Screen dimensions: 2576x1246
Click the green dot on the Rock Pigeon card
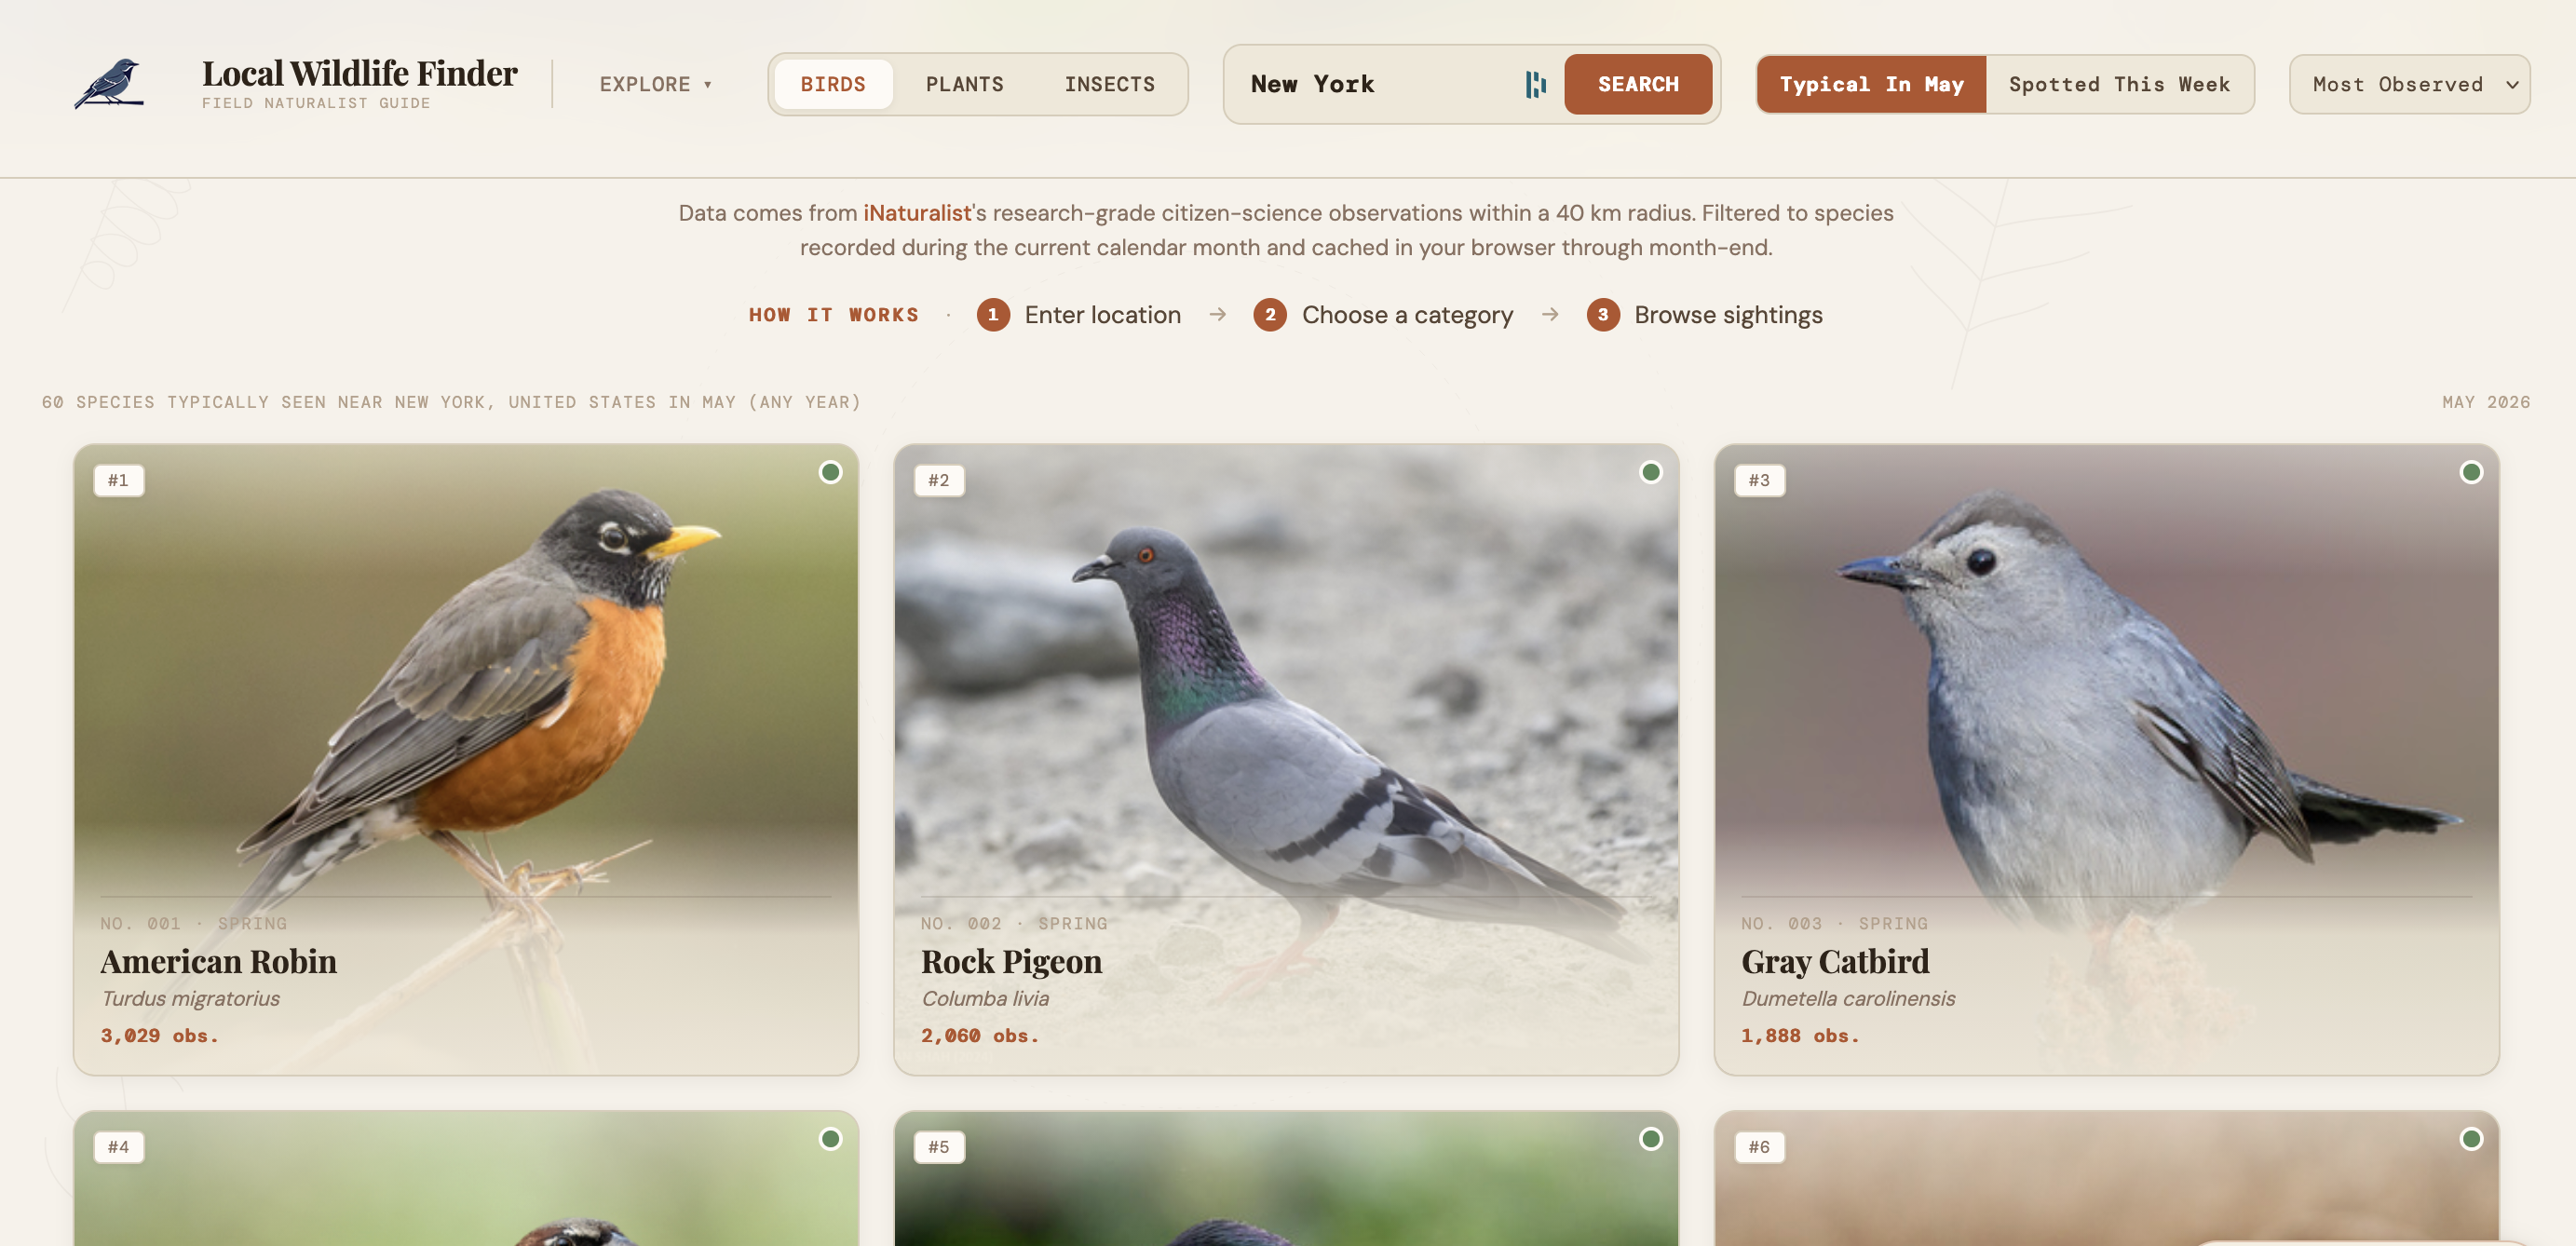pyautogui.click(x=1650, y=472)
